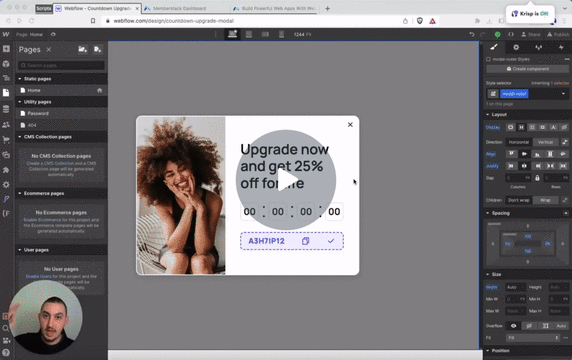Screen dimensions: 572x360
Task: Create a new page with add-page icon
Action: coord(97,49)
